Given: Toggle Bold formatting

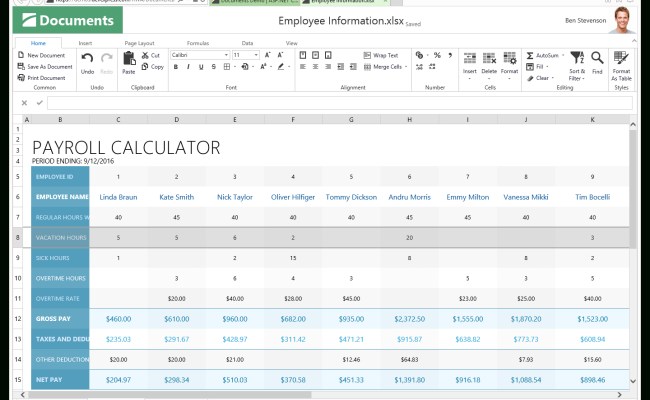Looking at the screenshot, I should pyautogui.click(x=176, y=67).
